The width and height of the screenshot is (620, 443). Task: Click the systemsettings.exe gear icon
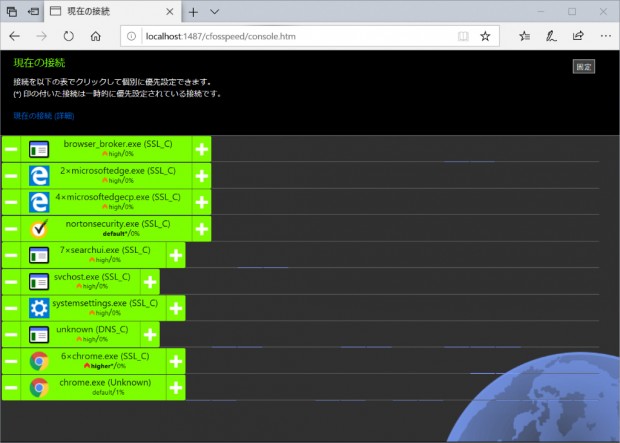39,308
